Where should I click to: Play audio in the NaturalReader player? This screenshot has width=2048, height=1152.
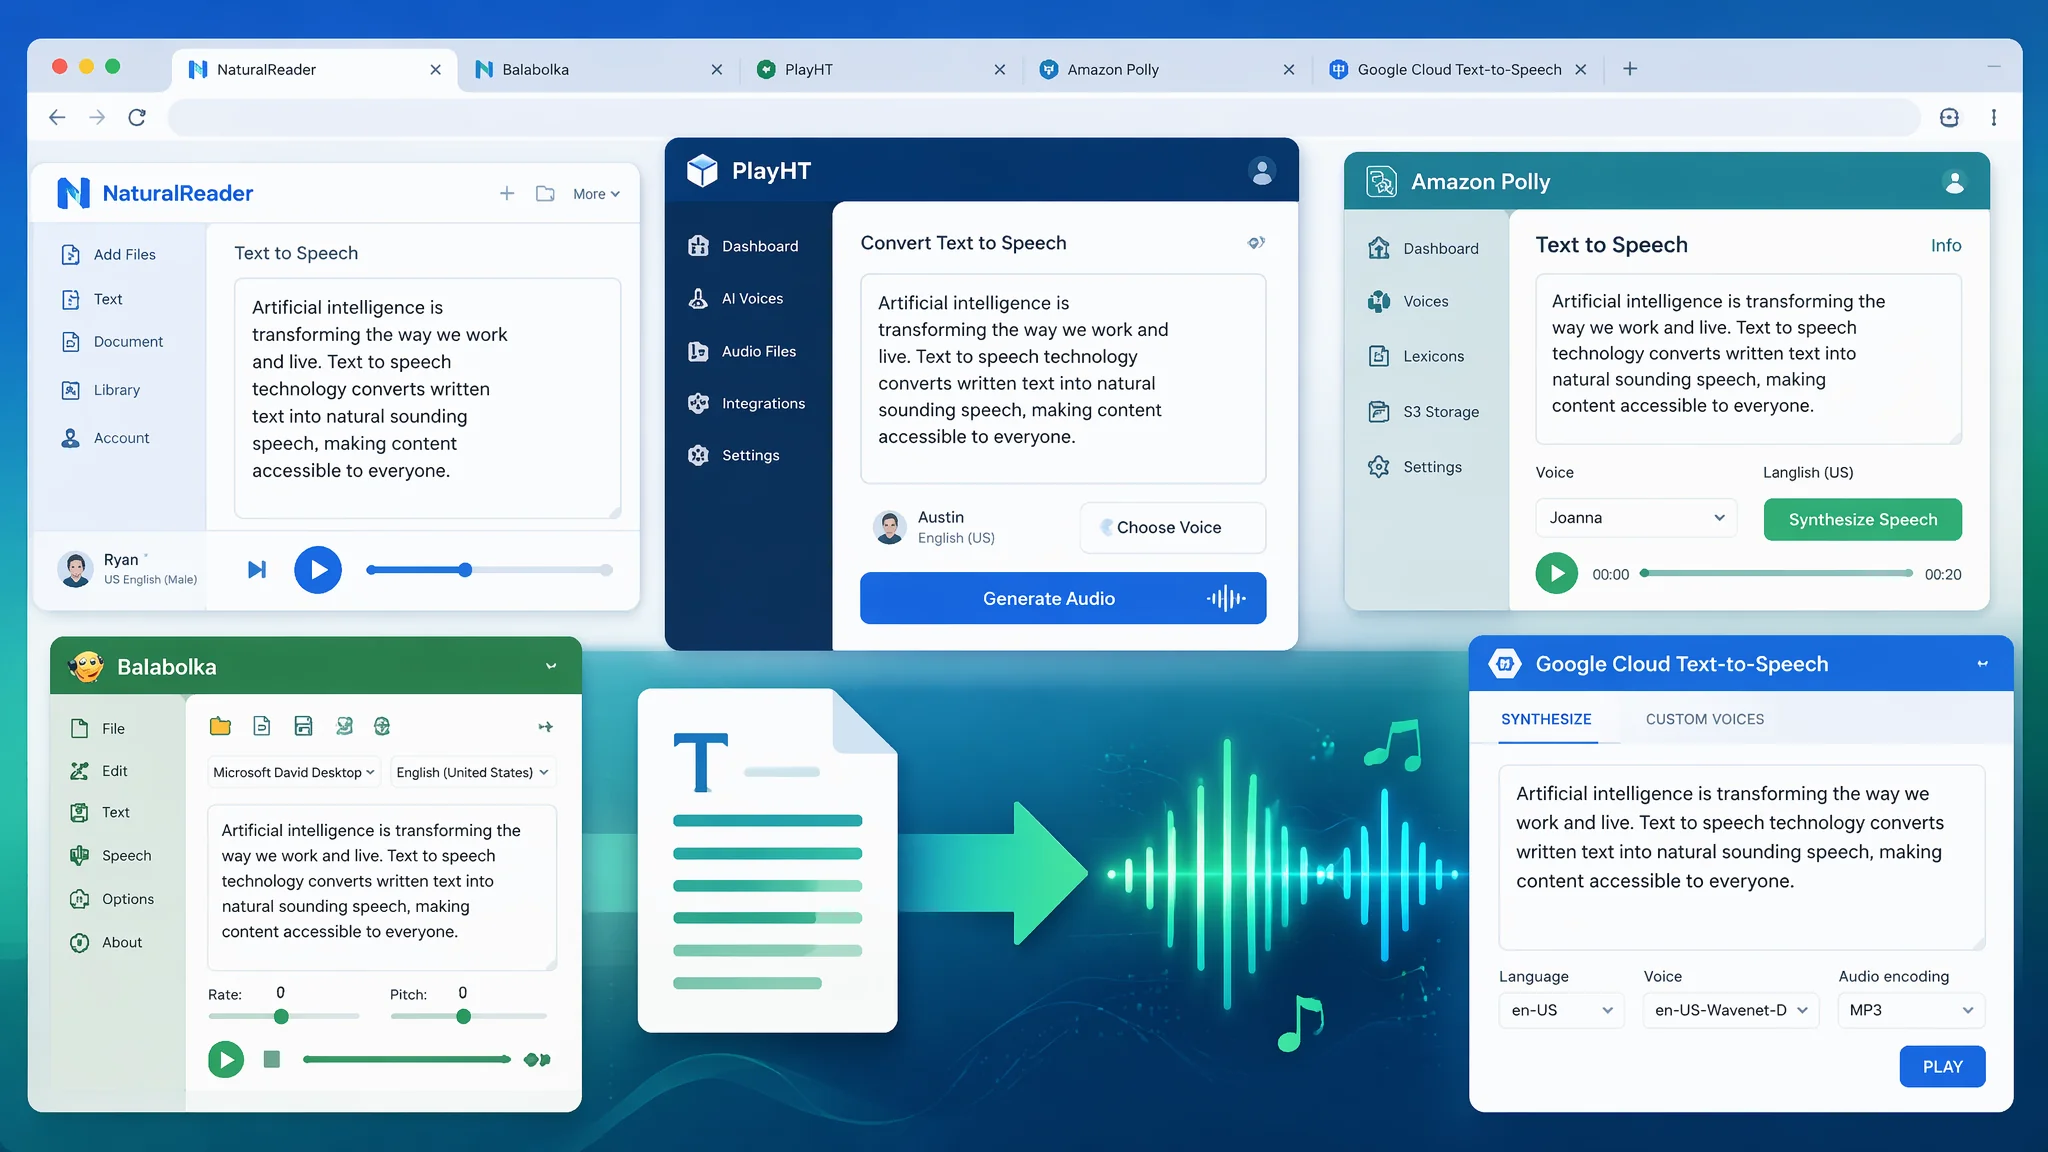coord(318,570)
